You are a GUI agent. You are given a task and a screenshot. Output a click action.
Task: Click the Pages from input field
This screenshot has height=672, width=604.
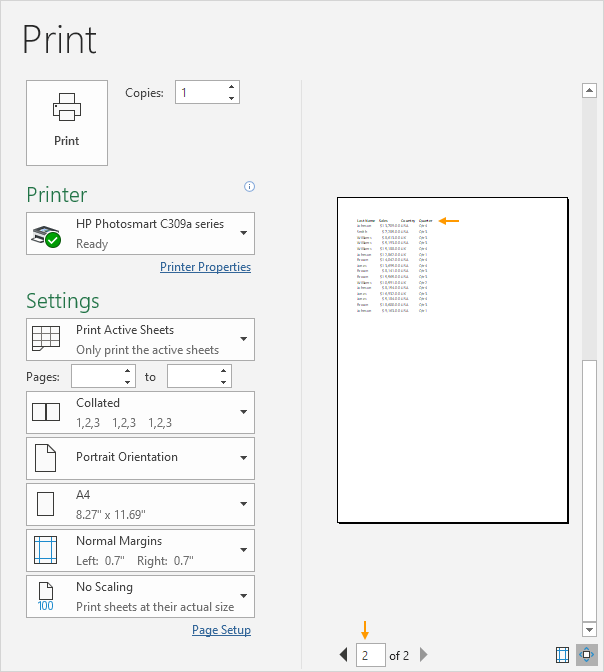pos(97,376)
